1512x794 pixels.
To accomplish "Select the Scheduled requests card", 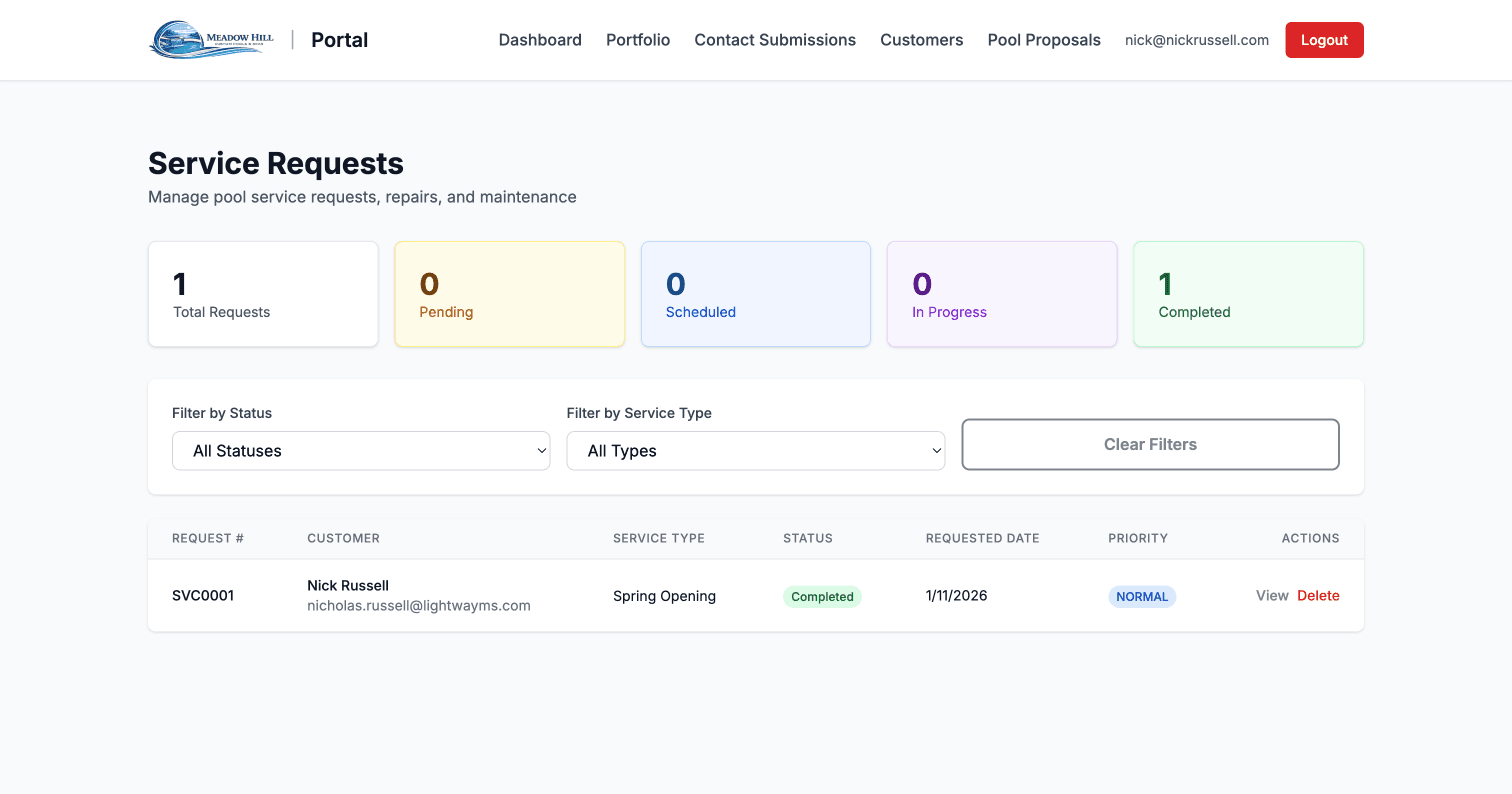I will click(755, 293).
